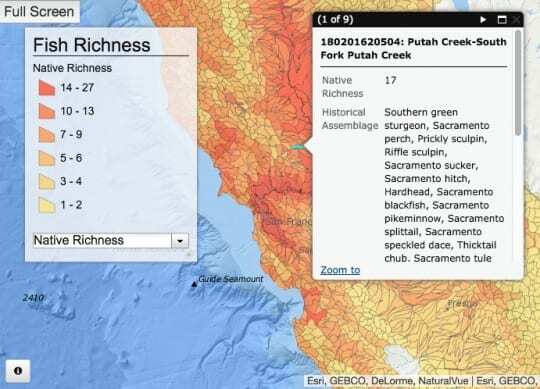Maximize the popup window

[502, 20]
